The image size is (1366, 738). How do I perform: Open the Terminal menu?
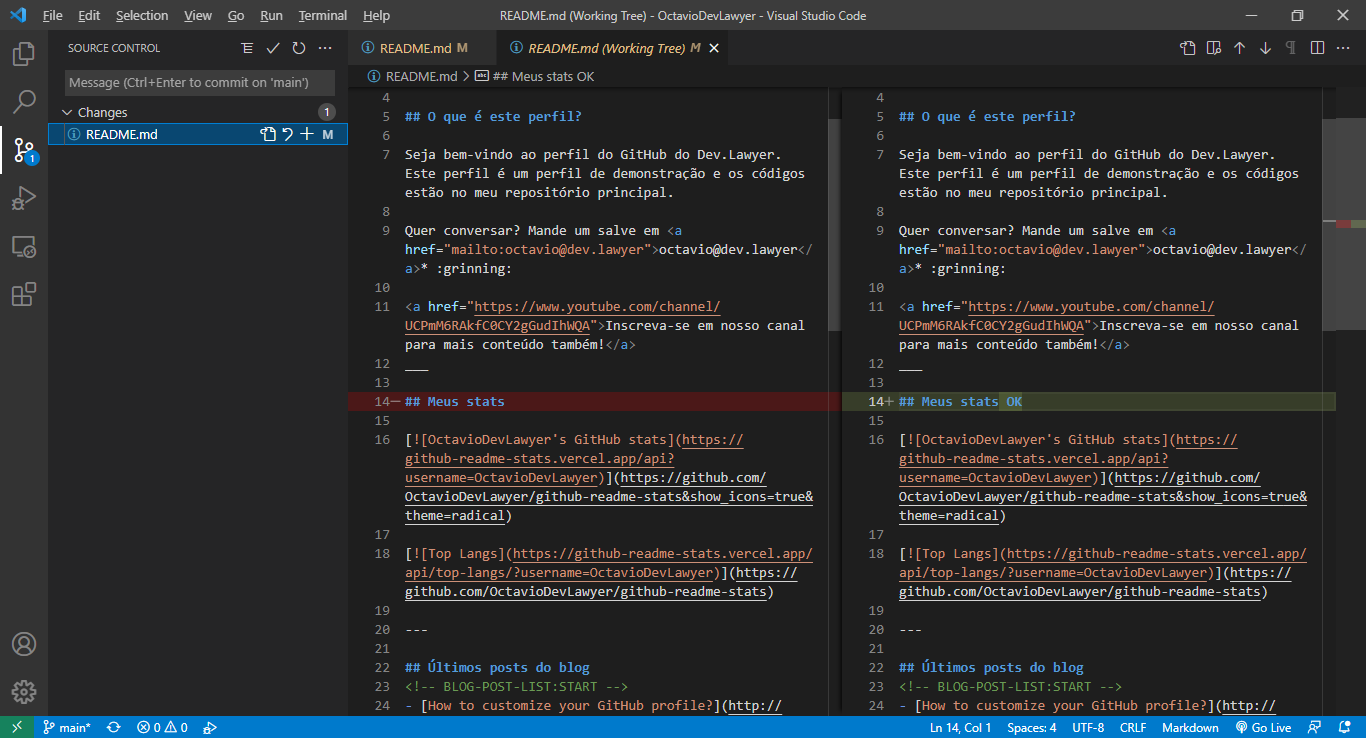tap(322, 15)
